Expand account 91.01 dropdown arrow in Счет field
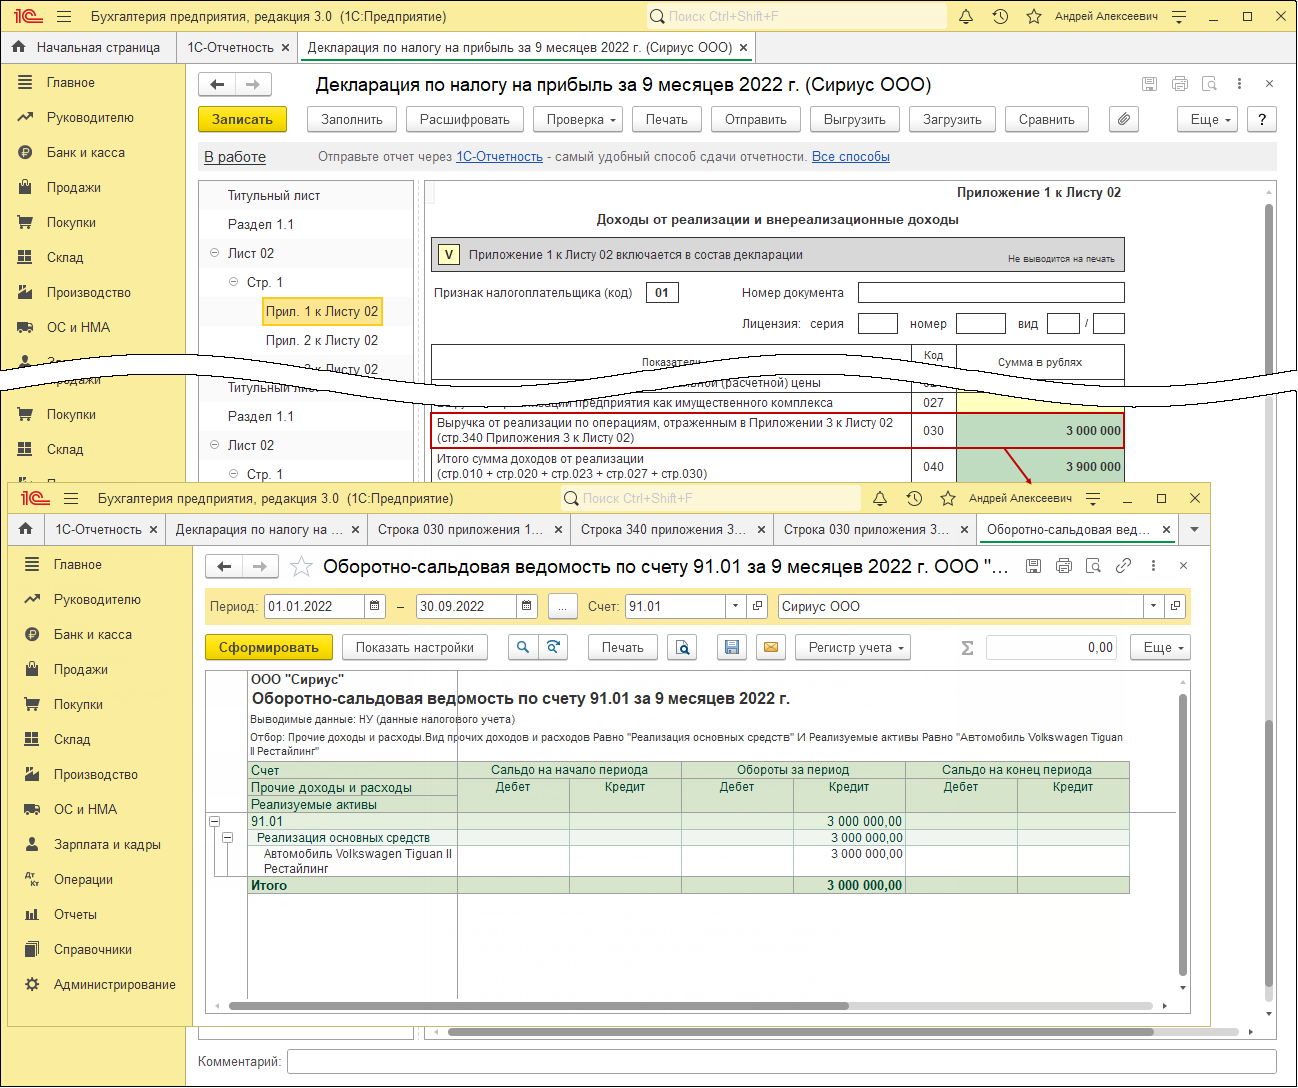Viewport: 1298px width, 1088px height. tap(736, 606)
